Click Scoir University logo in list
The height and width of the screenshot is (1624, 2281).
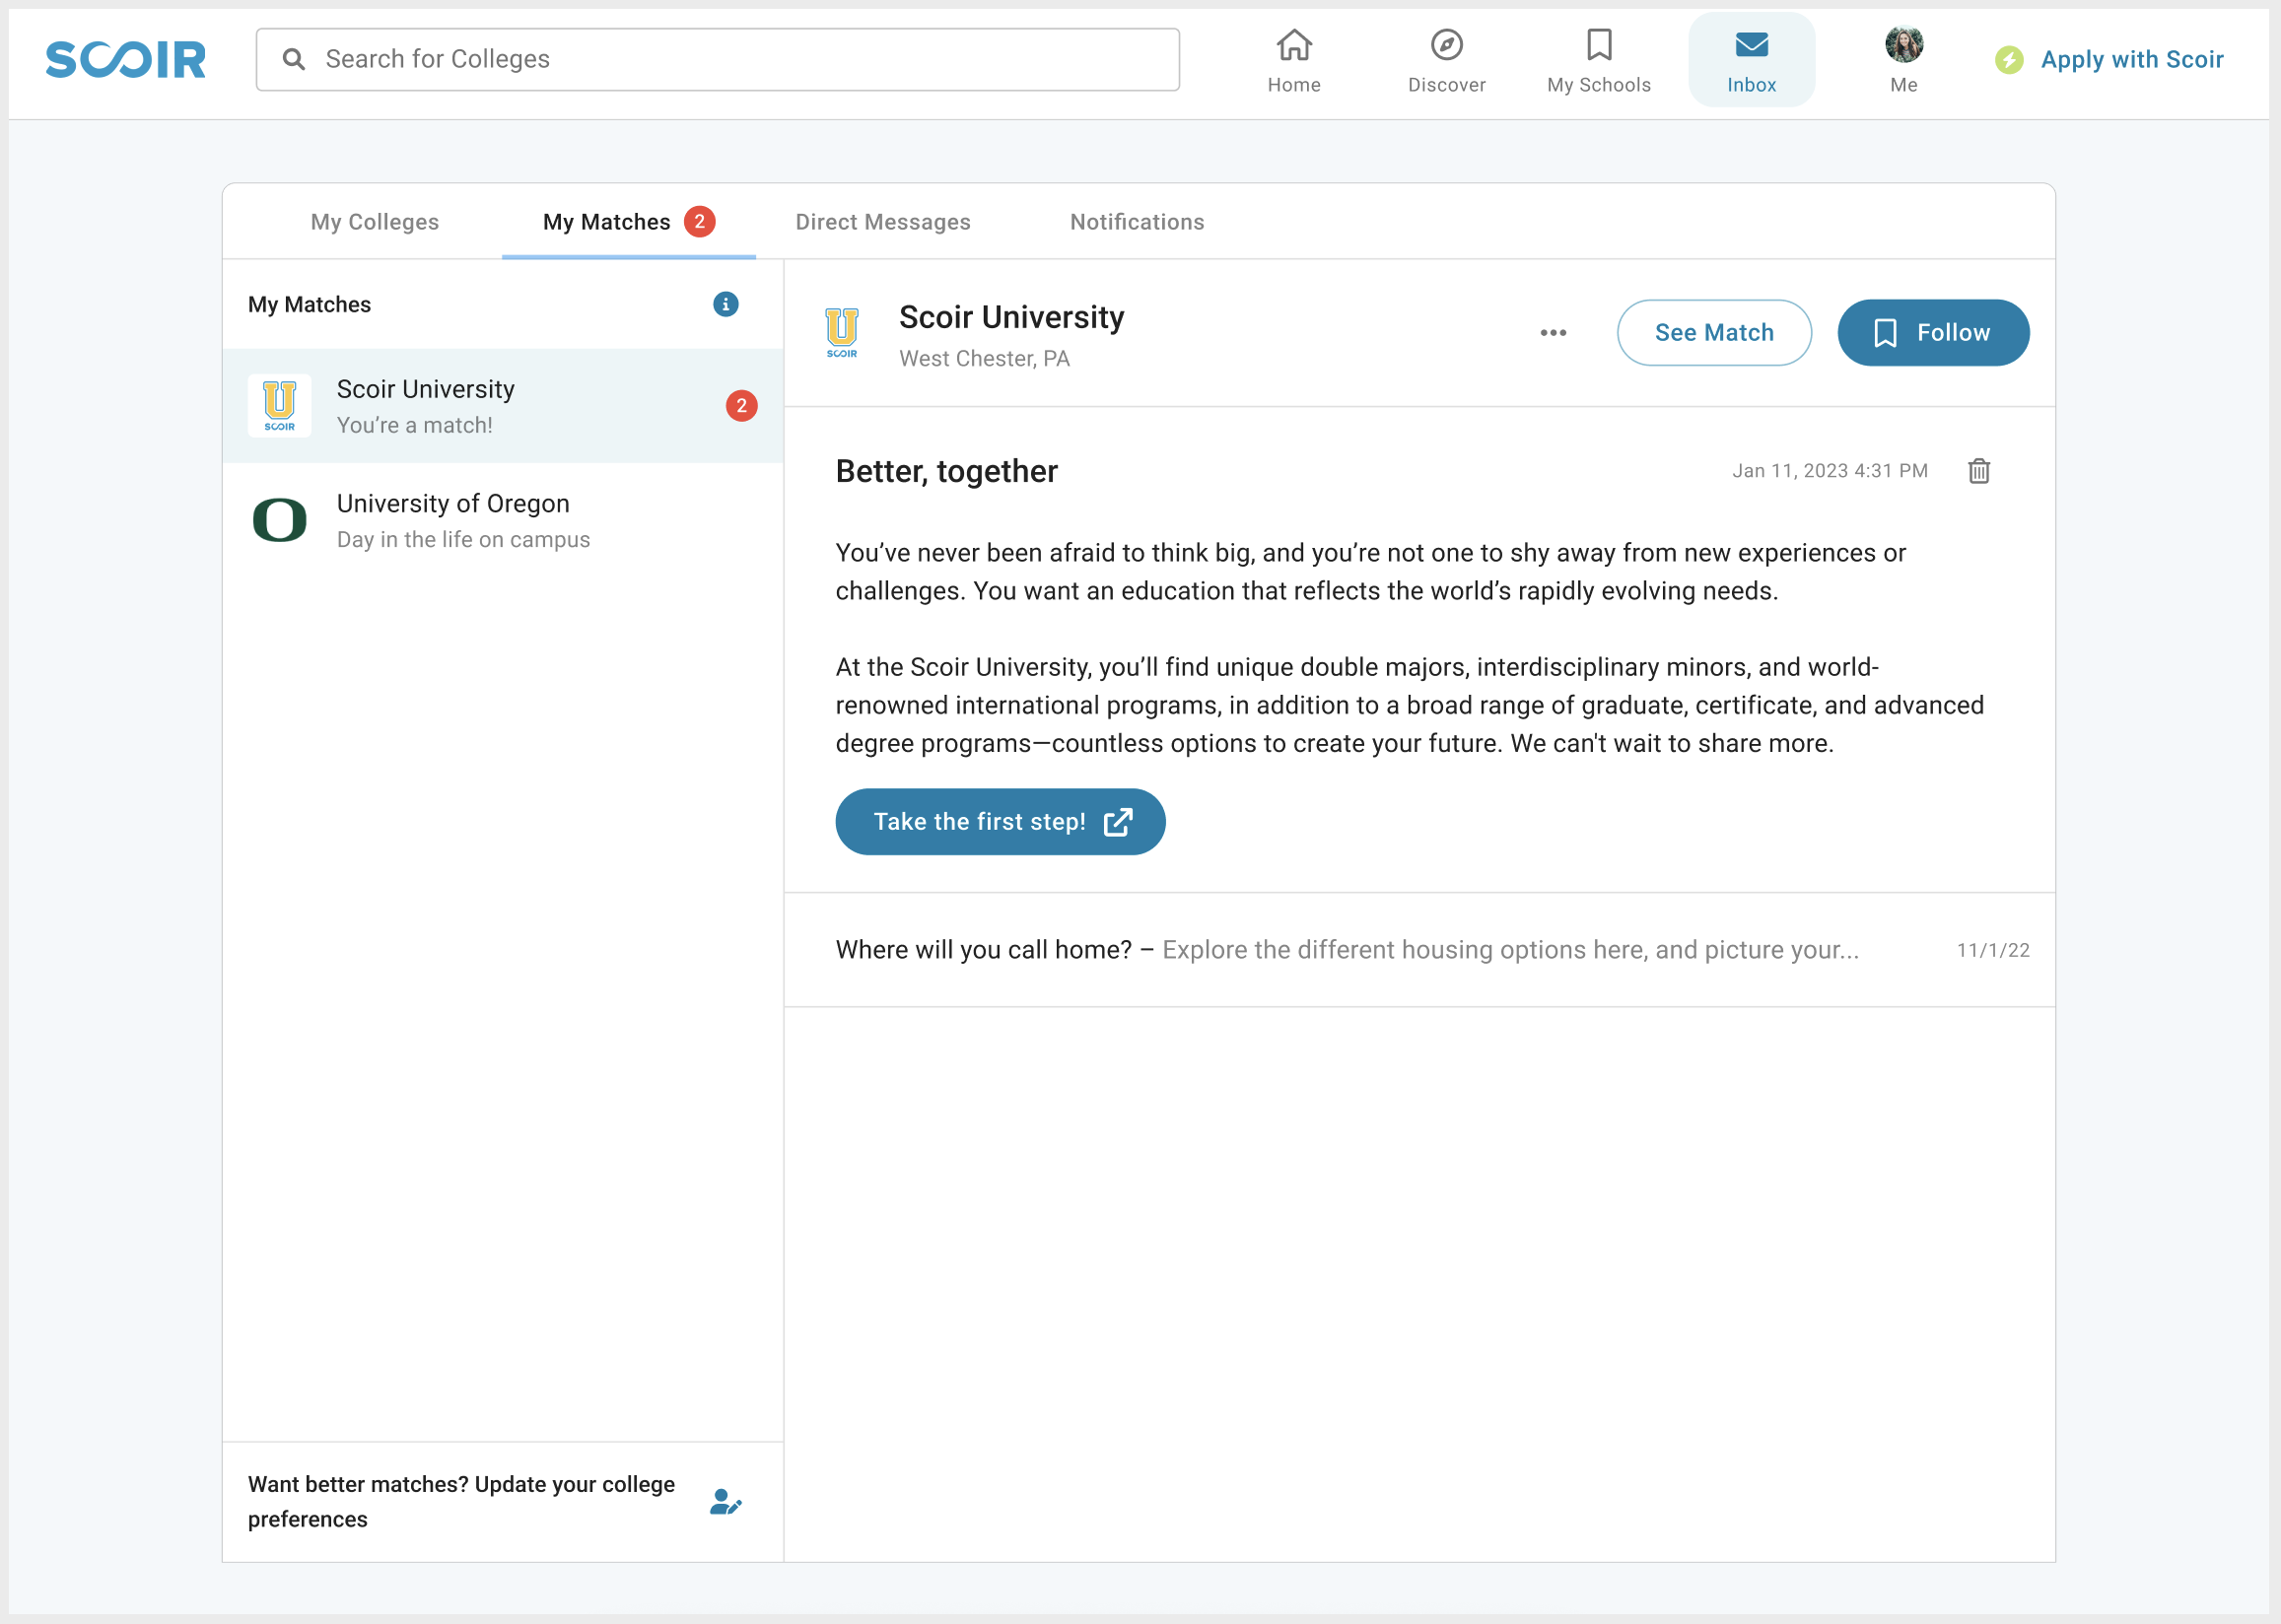coord(279,406)
